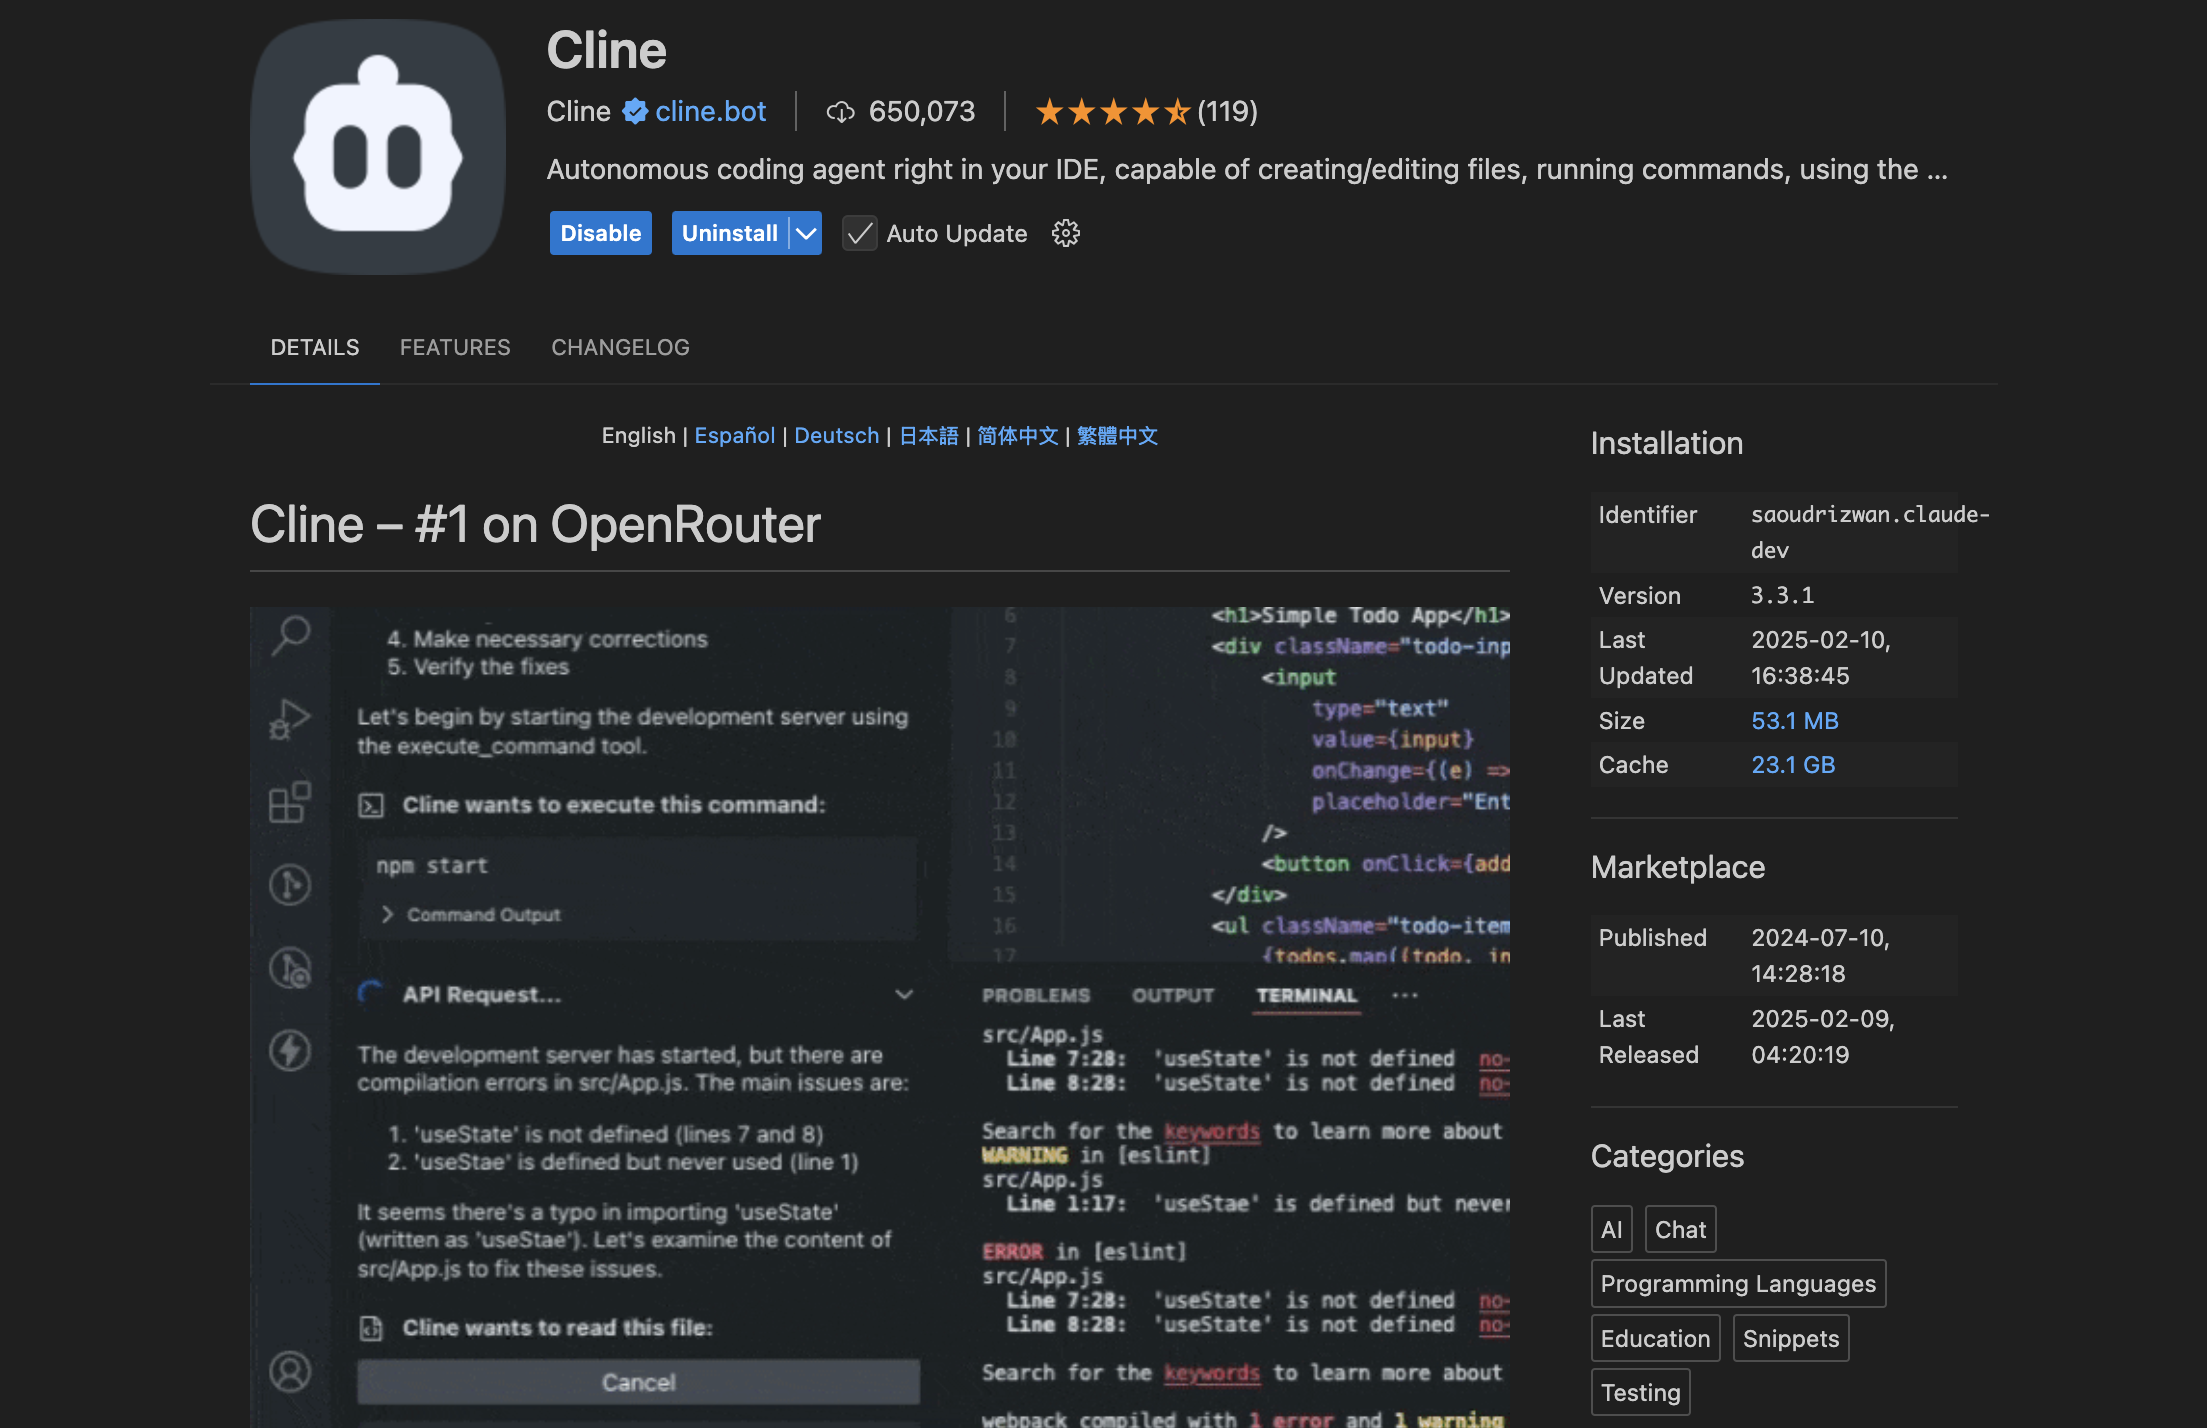Open the extension manage gear icon

[x=1066, y=233]
